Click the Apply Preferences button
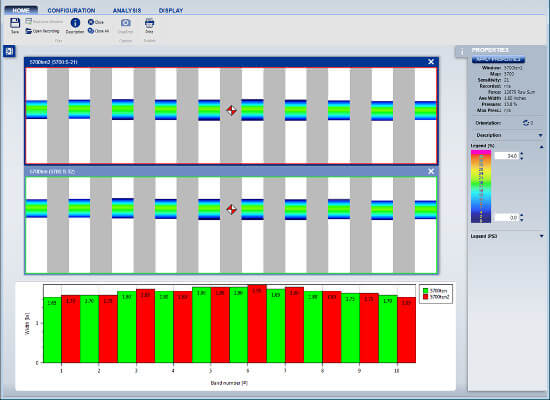Viewport: 550px width, 400px height. click(x=498, y=60)
